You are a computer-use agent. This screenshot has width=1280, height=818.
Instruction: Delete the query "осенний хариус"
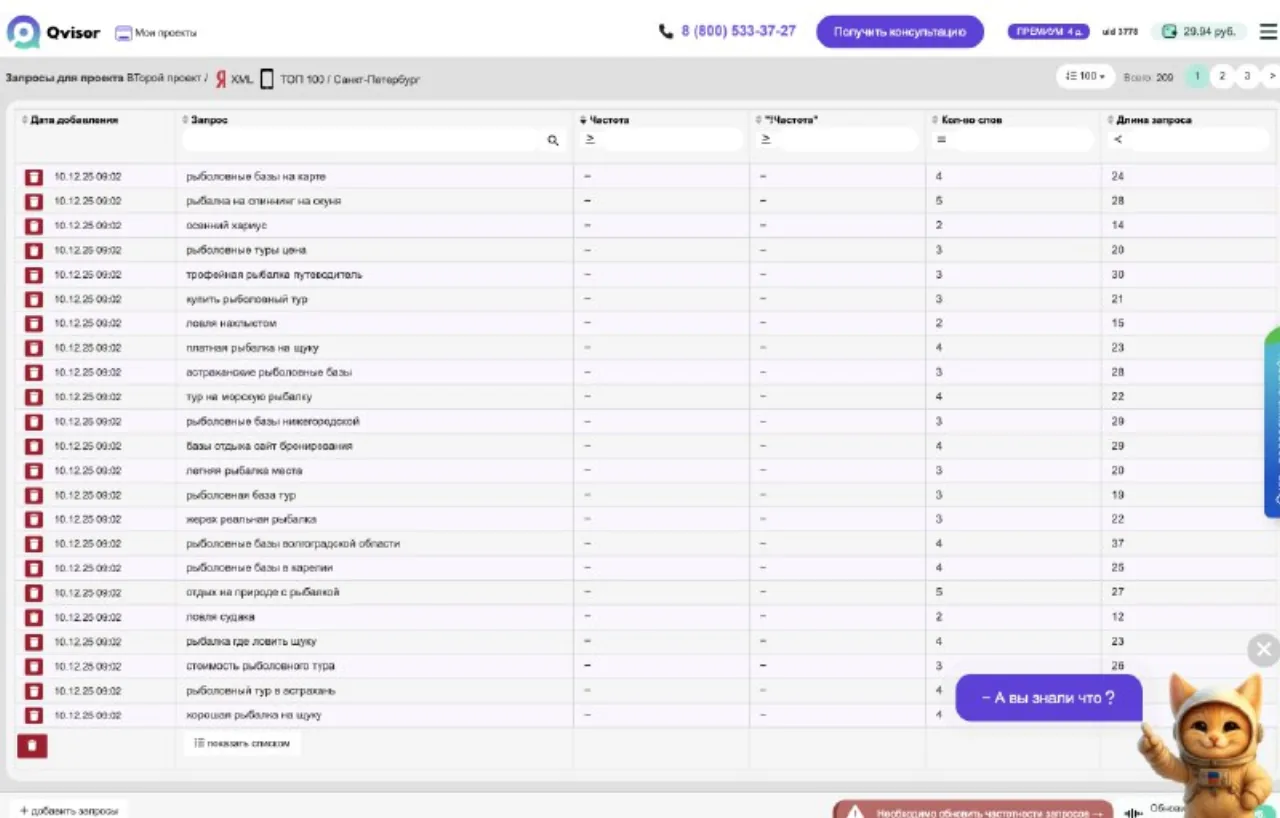point(34,226)
